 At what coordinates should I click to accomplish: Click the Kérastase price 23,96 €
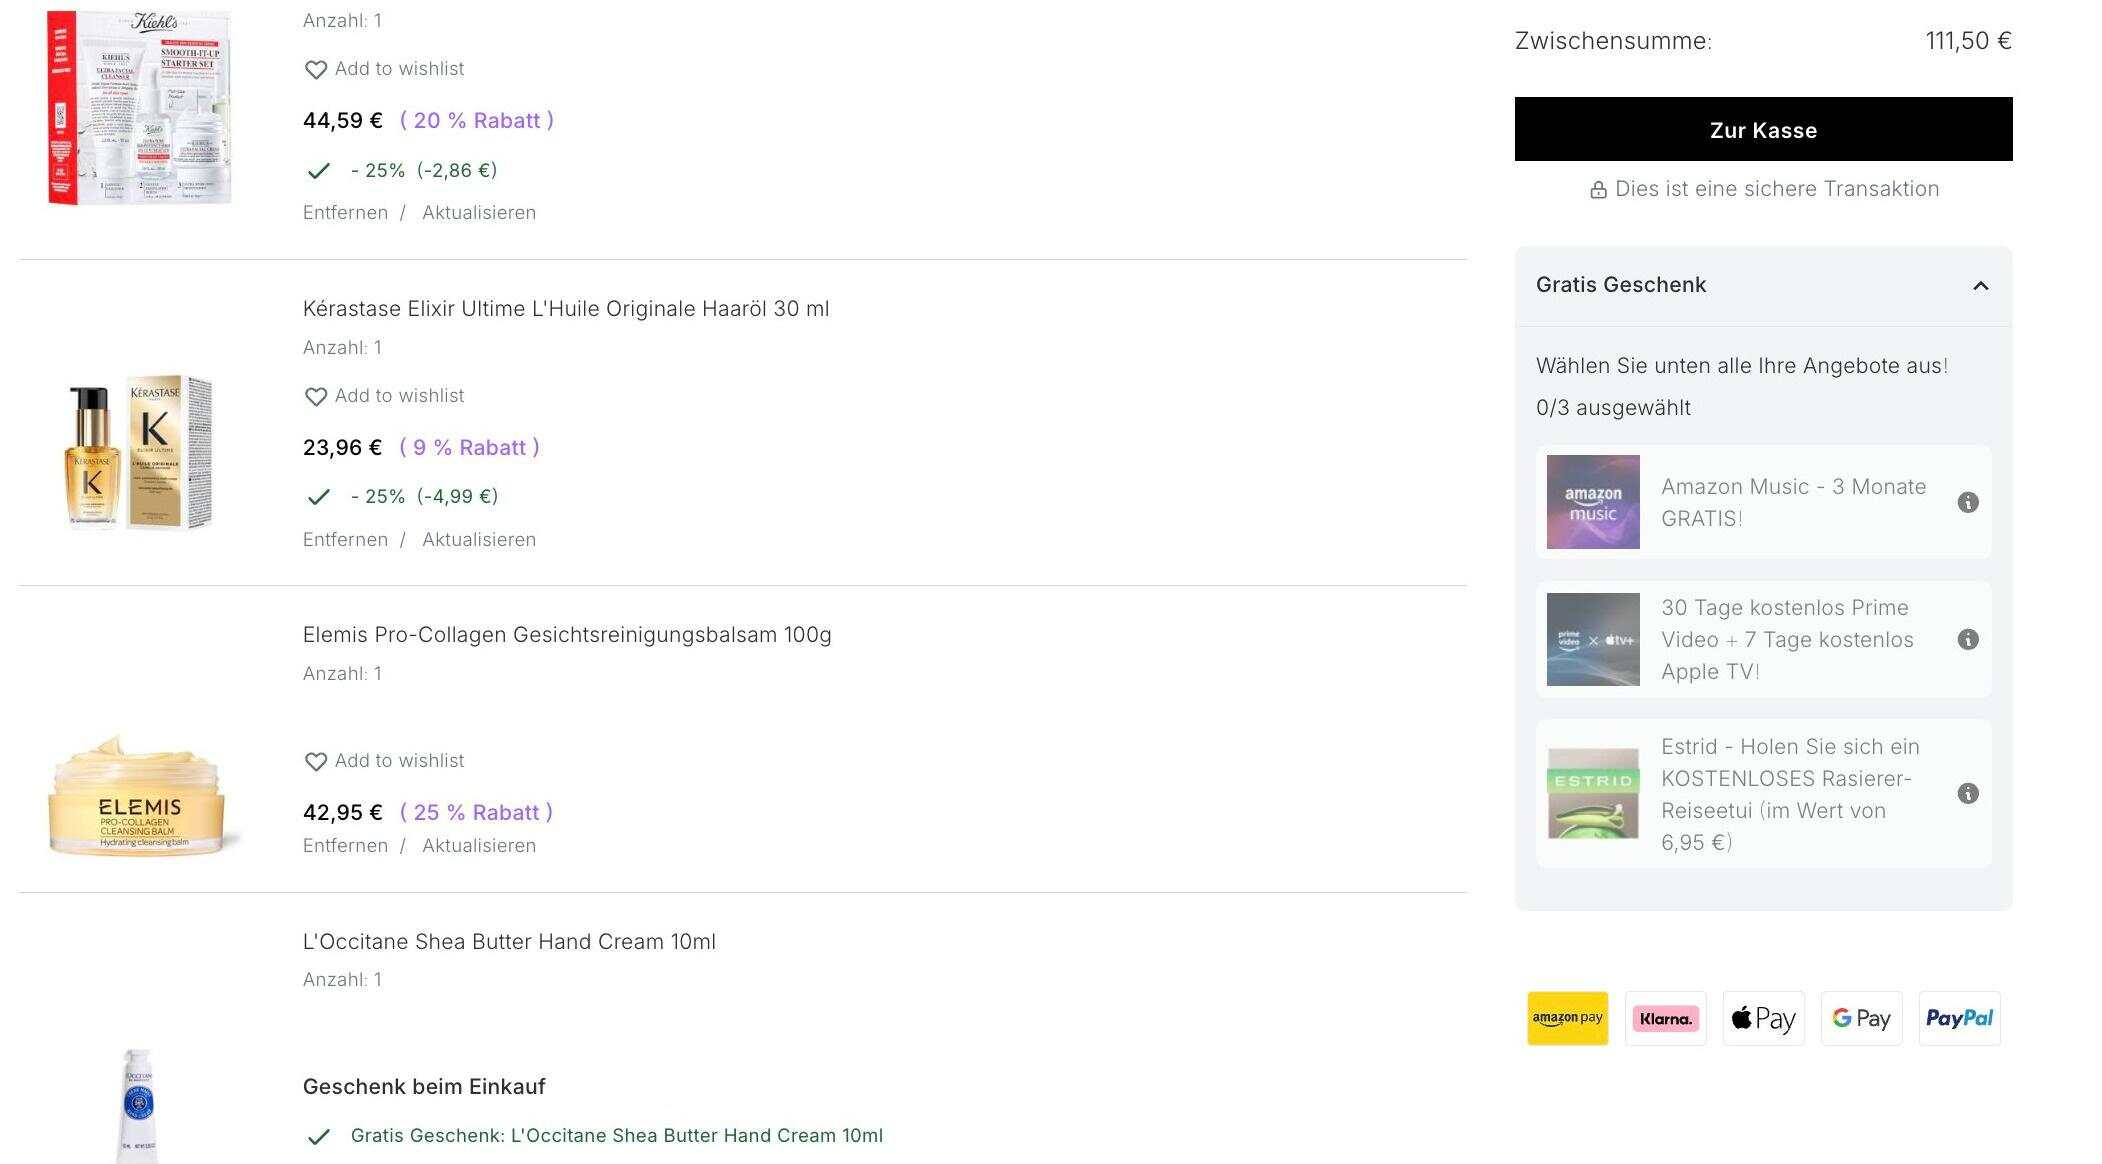(x=342, y=448)
